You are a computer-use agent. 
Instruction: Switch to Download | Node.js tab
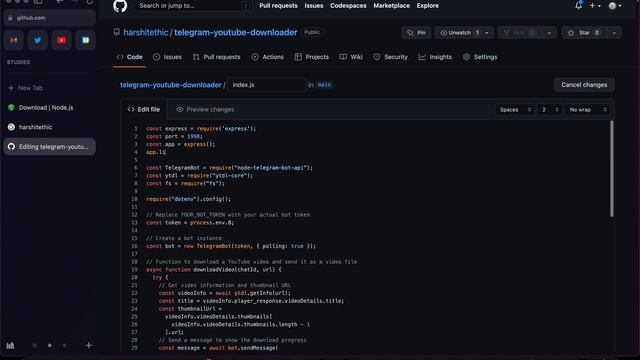pos(49,107)
